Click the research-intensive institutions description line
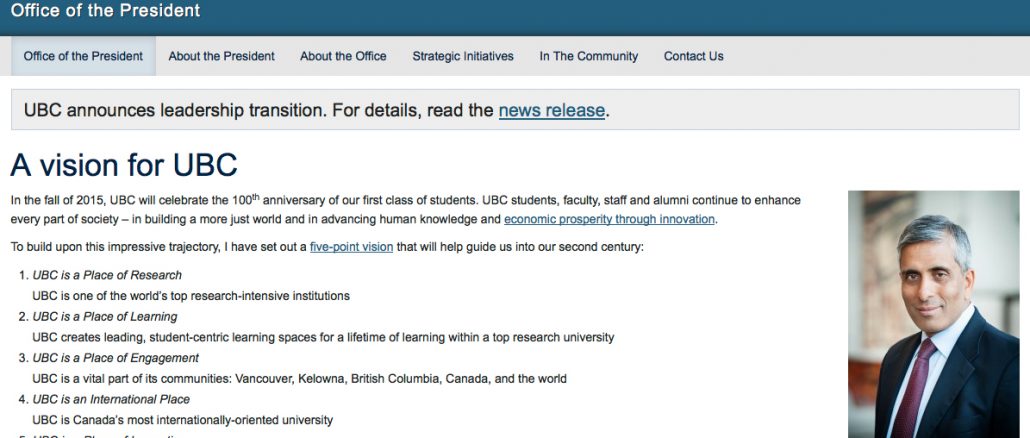 (x=190, y=296)
